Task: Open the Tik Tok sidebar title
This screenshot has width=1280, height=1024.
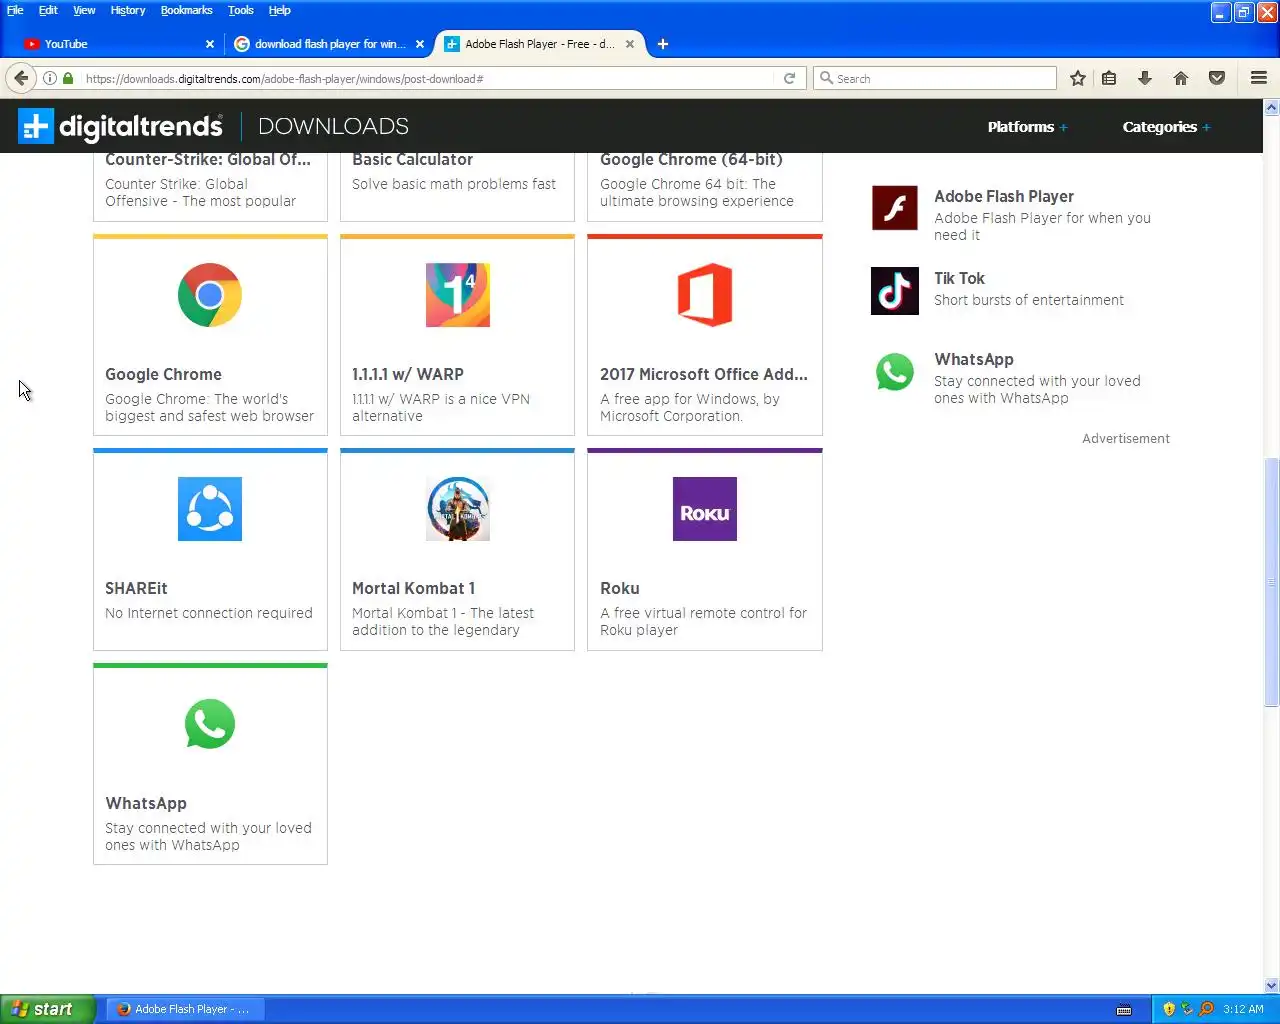Action: (959, 278)
